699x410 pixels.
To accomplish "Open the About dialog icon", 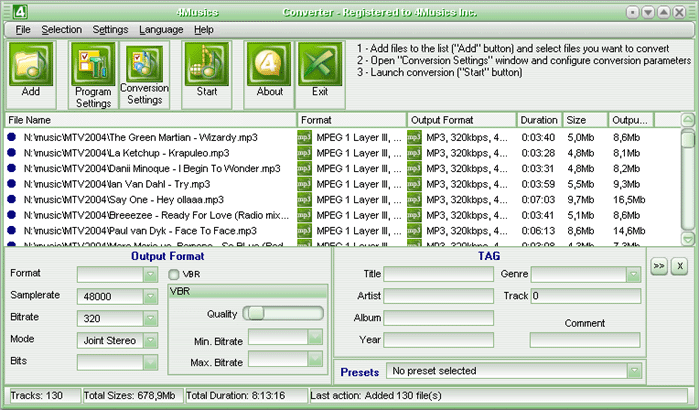I will coord(269,74).
